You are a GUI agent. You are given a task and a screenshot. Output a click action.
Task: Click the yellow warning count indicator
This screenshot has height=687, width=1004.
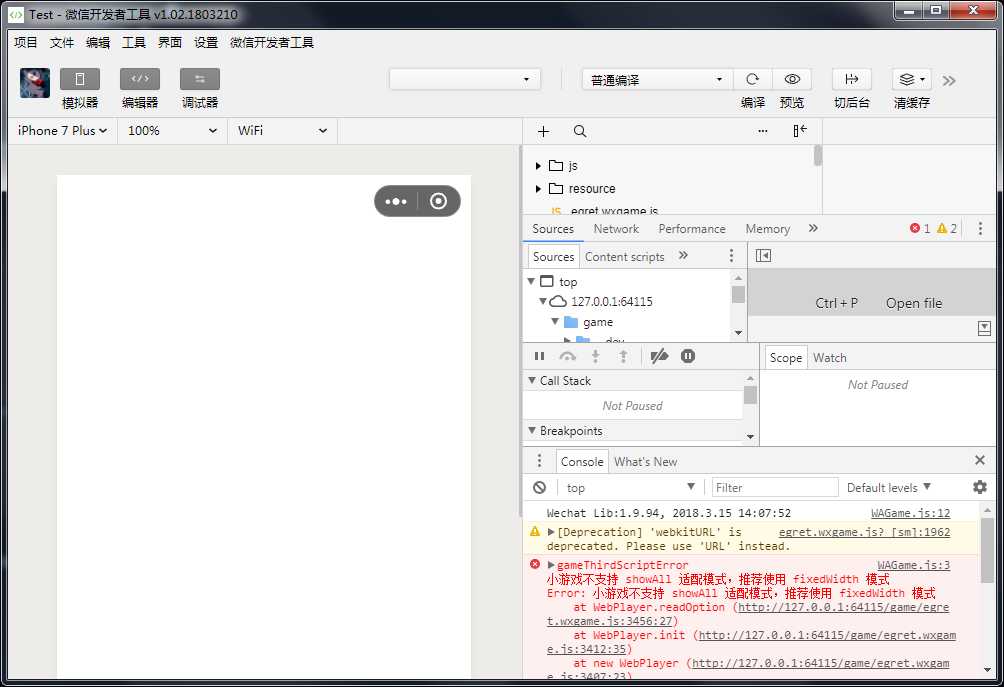coord(947,229)
